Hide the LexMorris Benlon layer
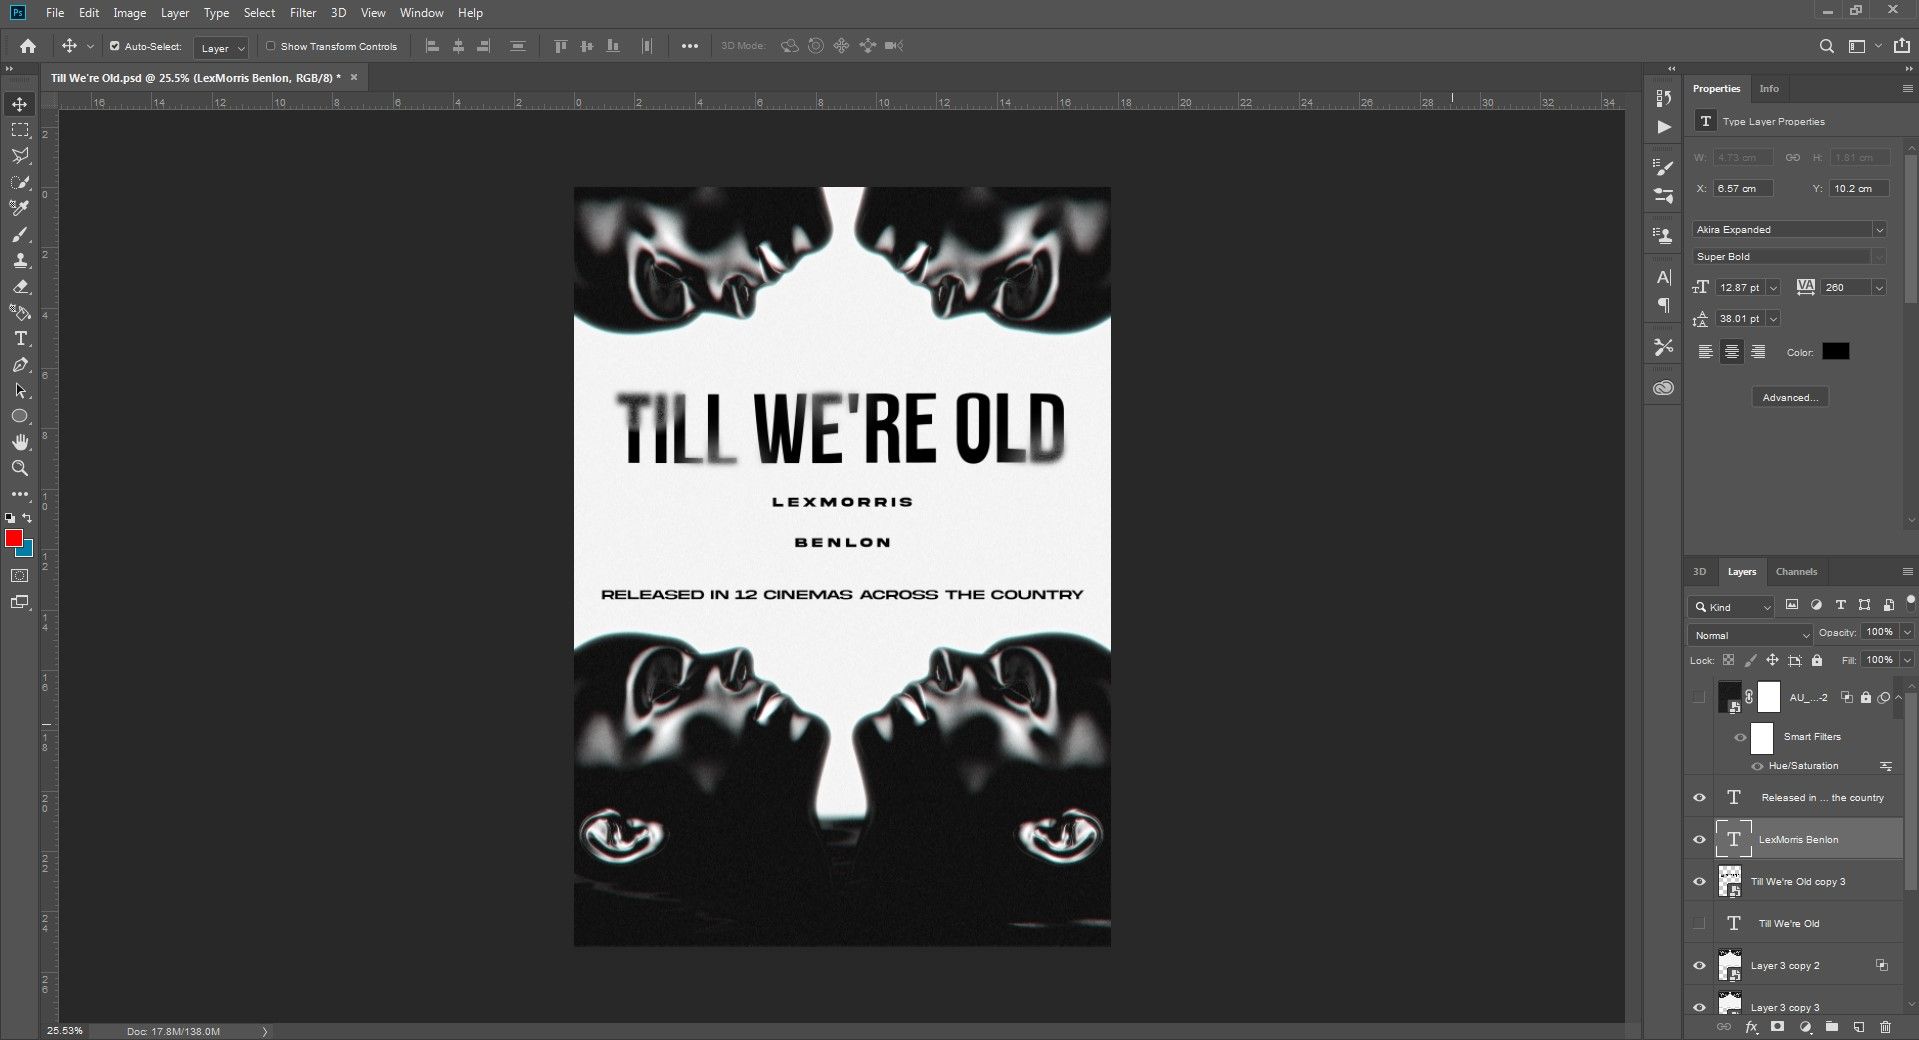The width and height of the screenshot is (1919, 1040). (1699, 840)
